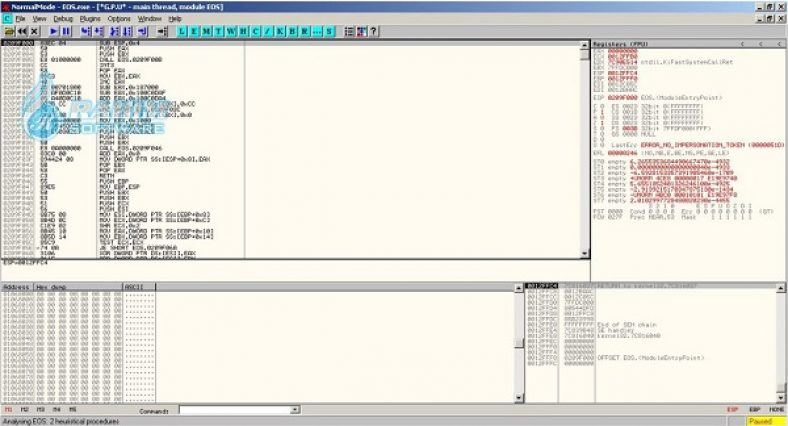Image resolution: width=788 pixels, height=426 pixels.
Task: Click stack pane scrollbar up arrow
Action: point(780,288)
